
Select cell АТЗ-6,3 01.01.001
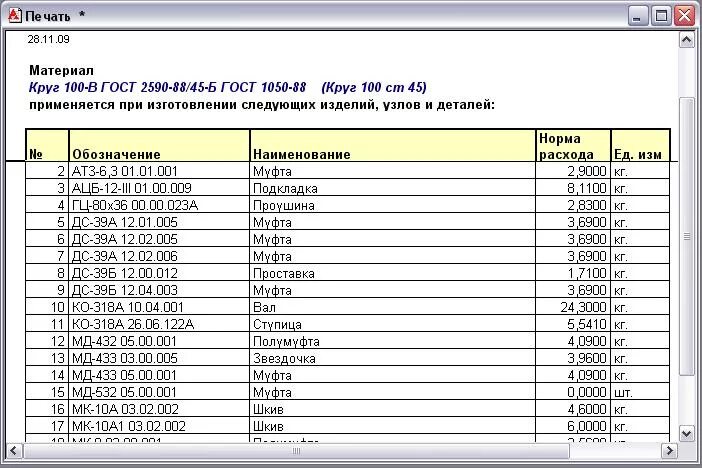coord(159,171)
